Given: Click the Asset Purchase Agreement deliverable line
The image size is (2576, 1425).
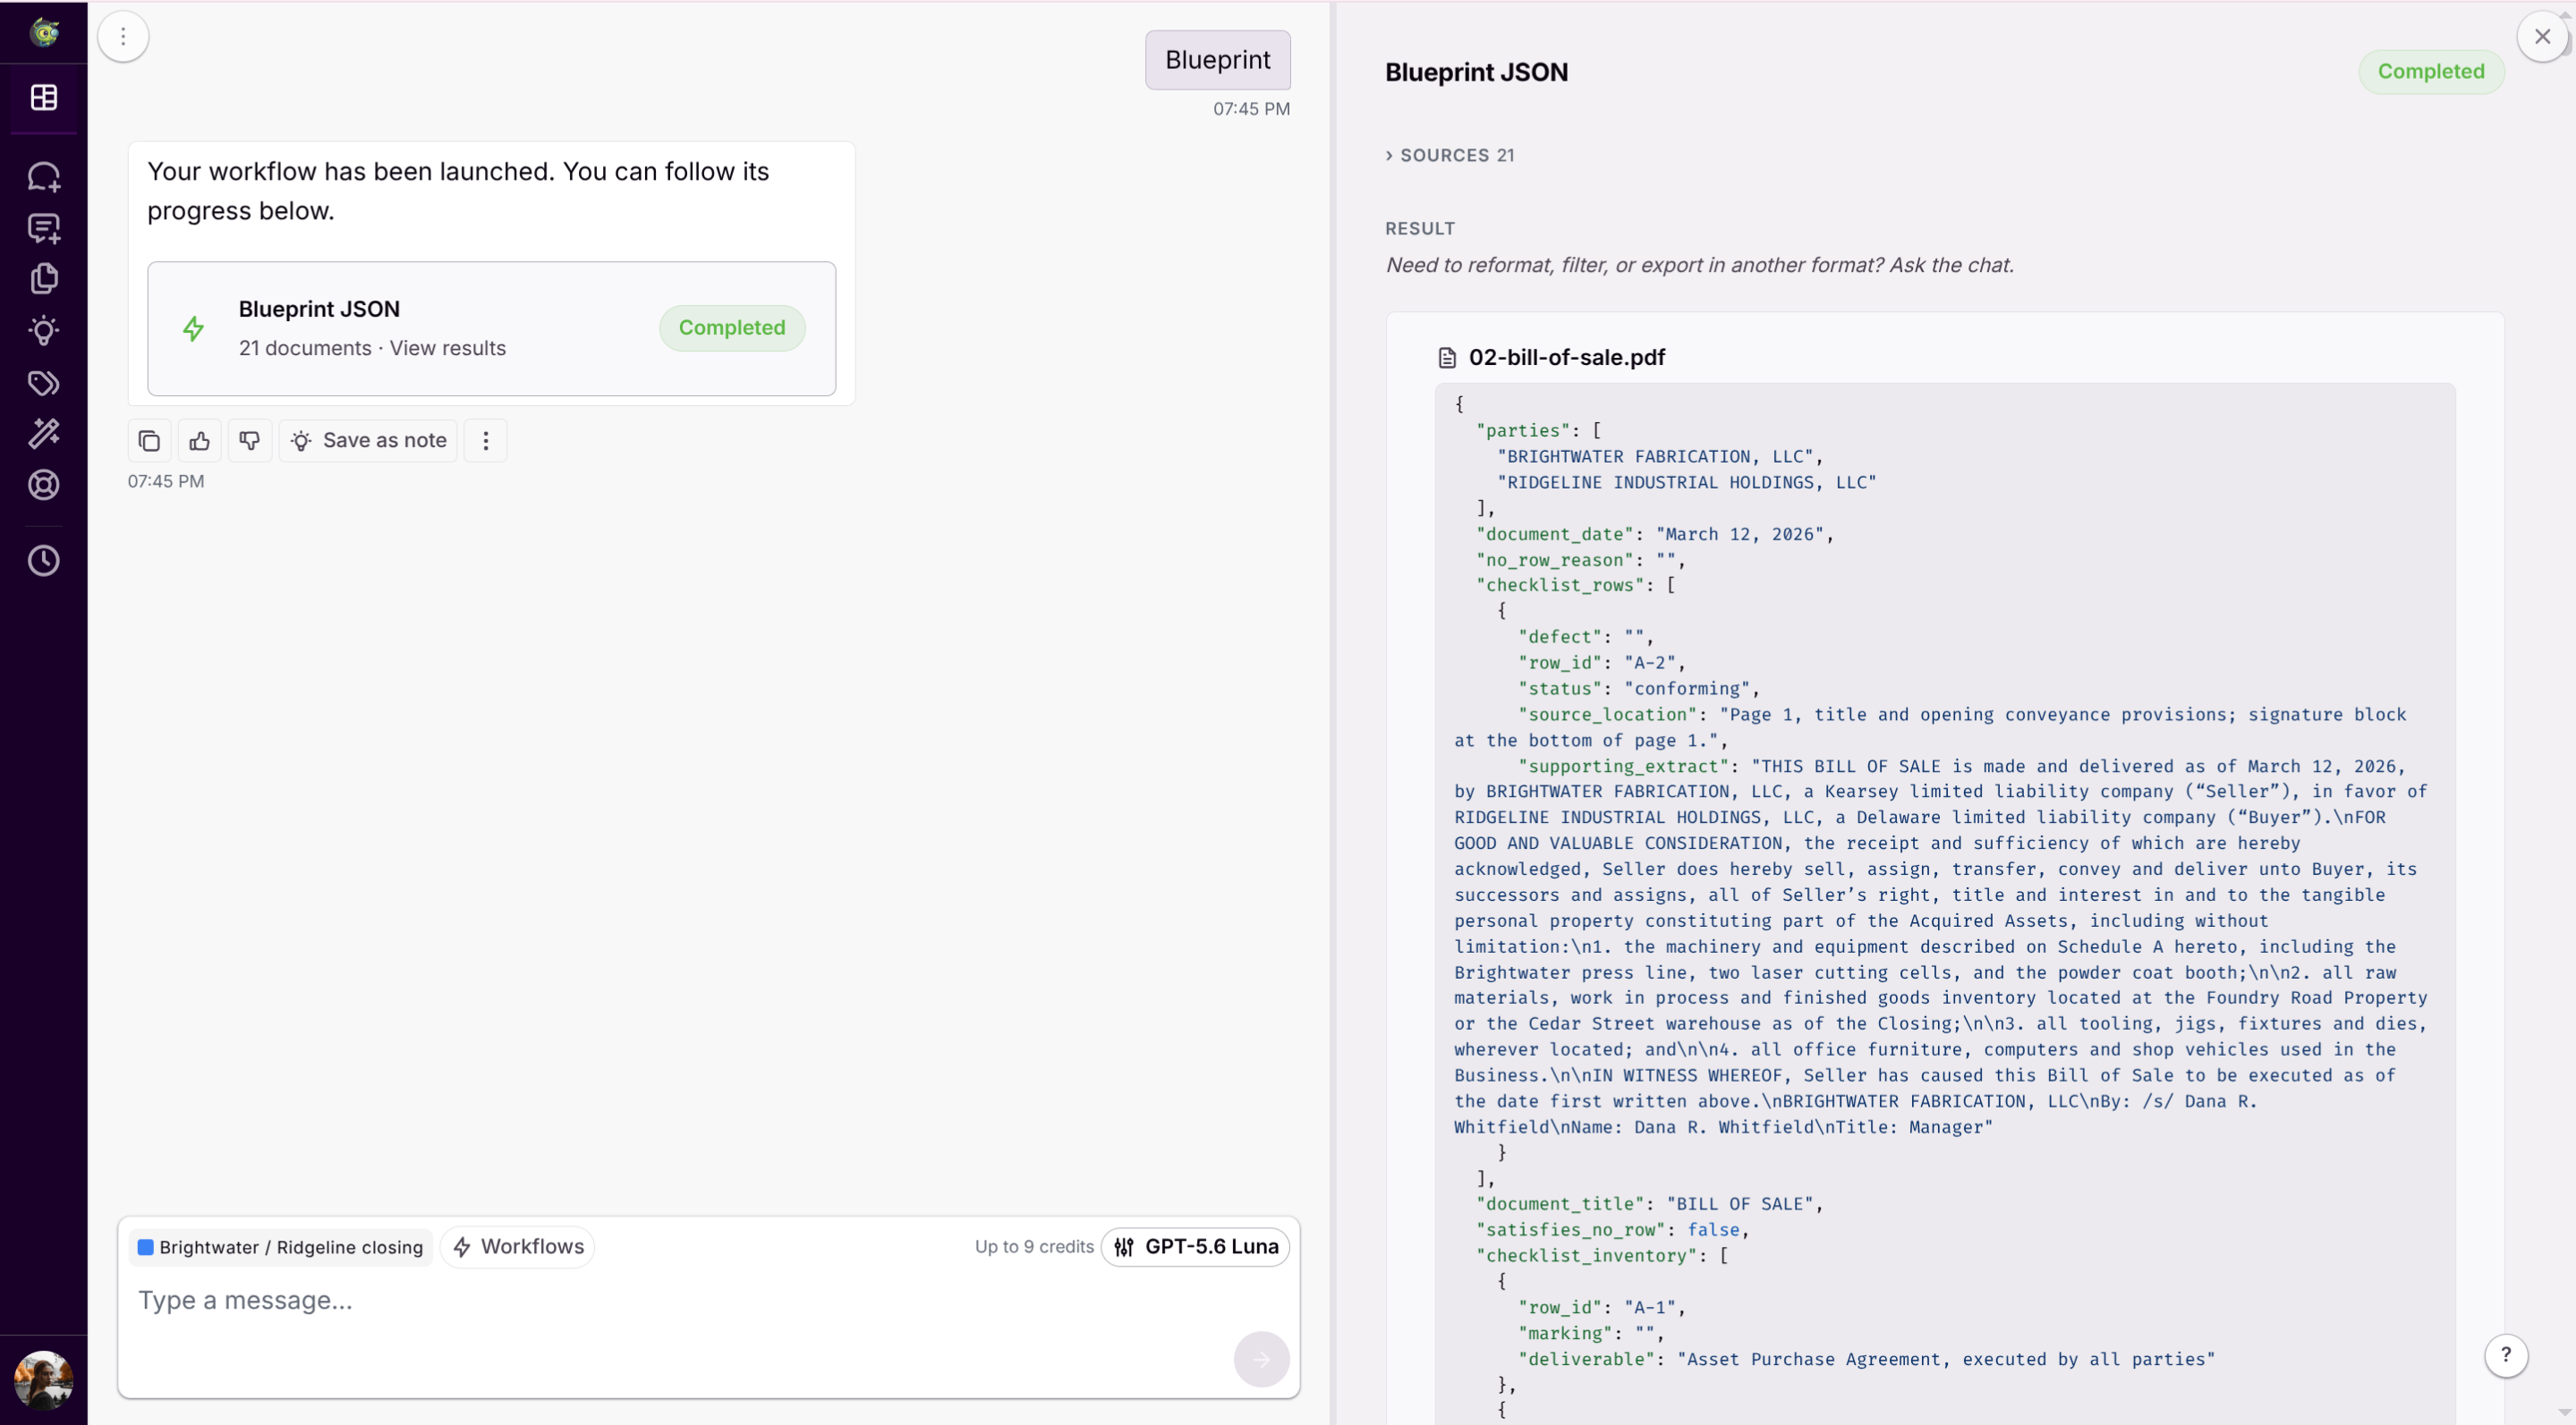Looking at the screenshot, I should click(1867, 1360).
